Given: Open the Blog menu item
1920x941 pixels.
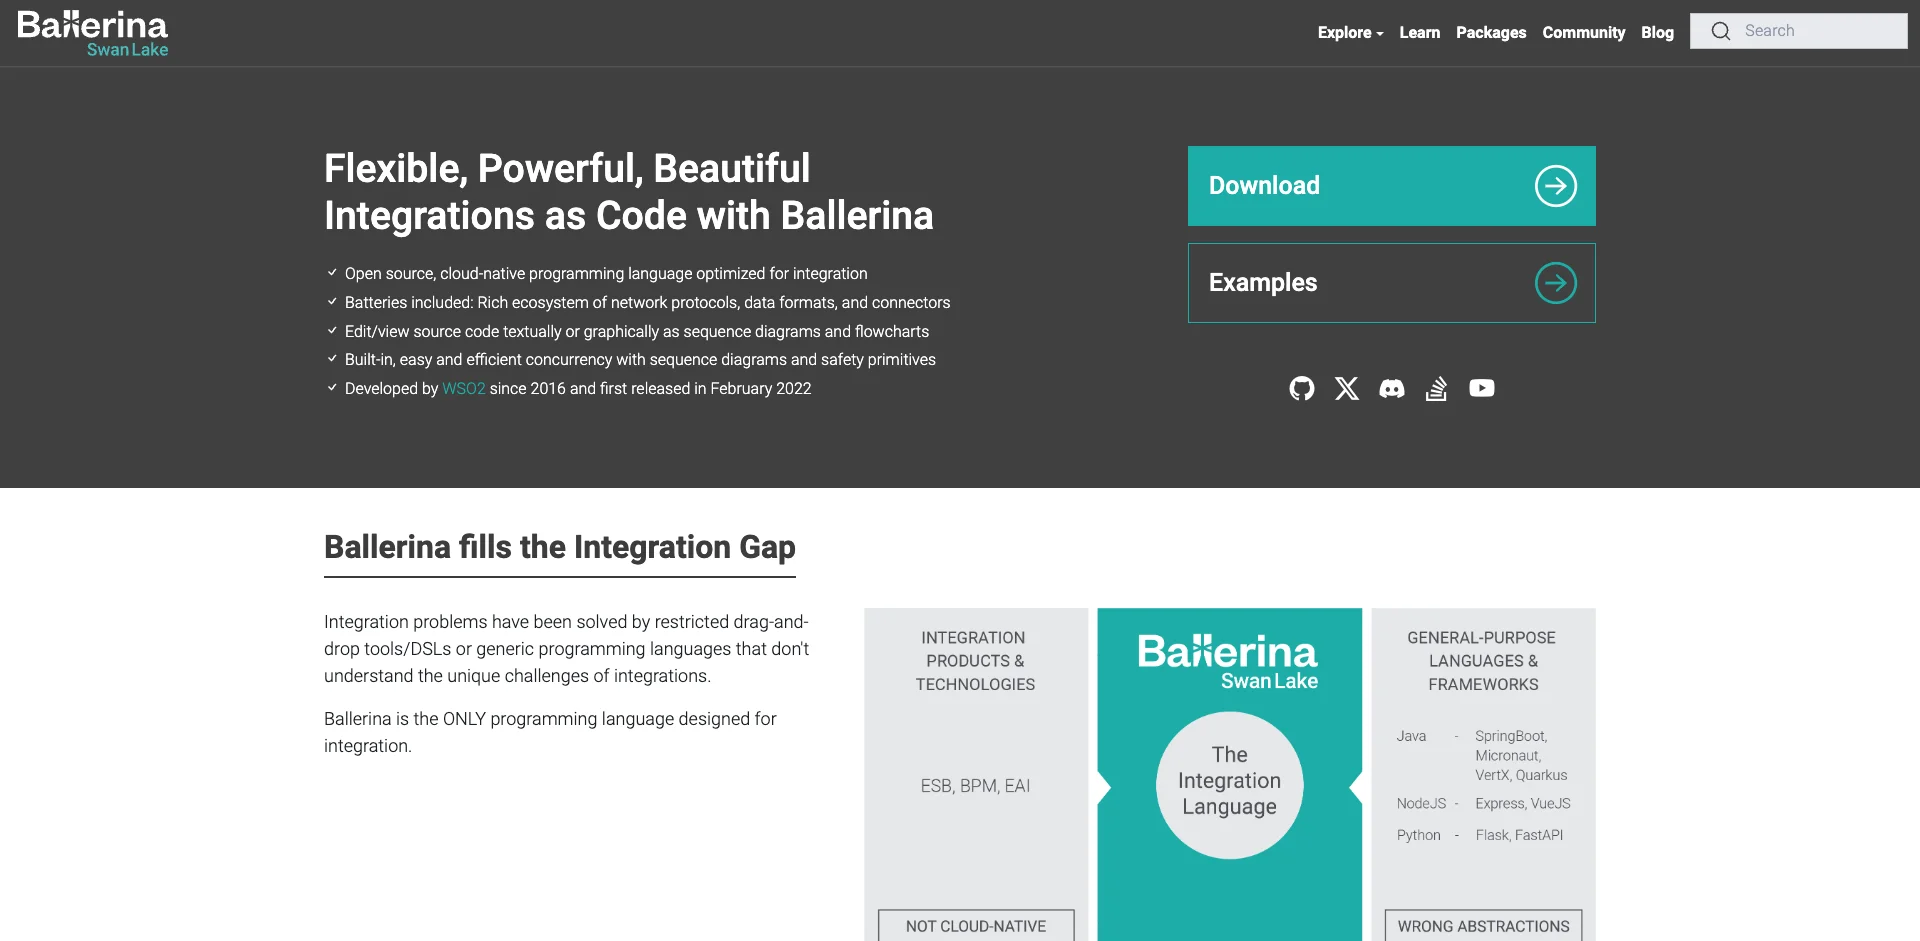Looking at the screenshot, I should click(1657, 32).
